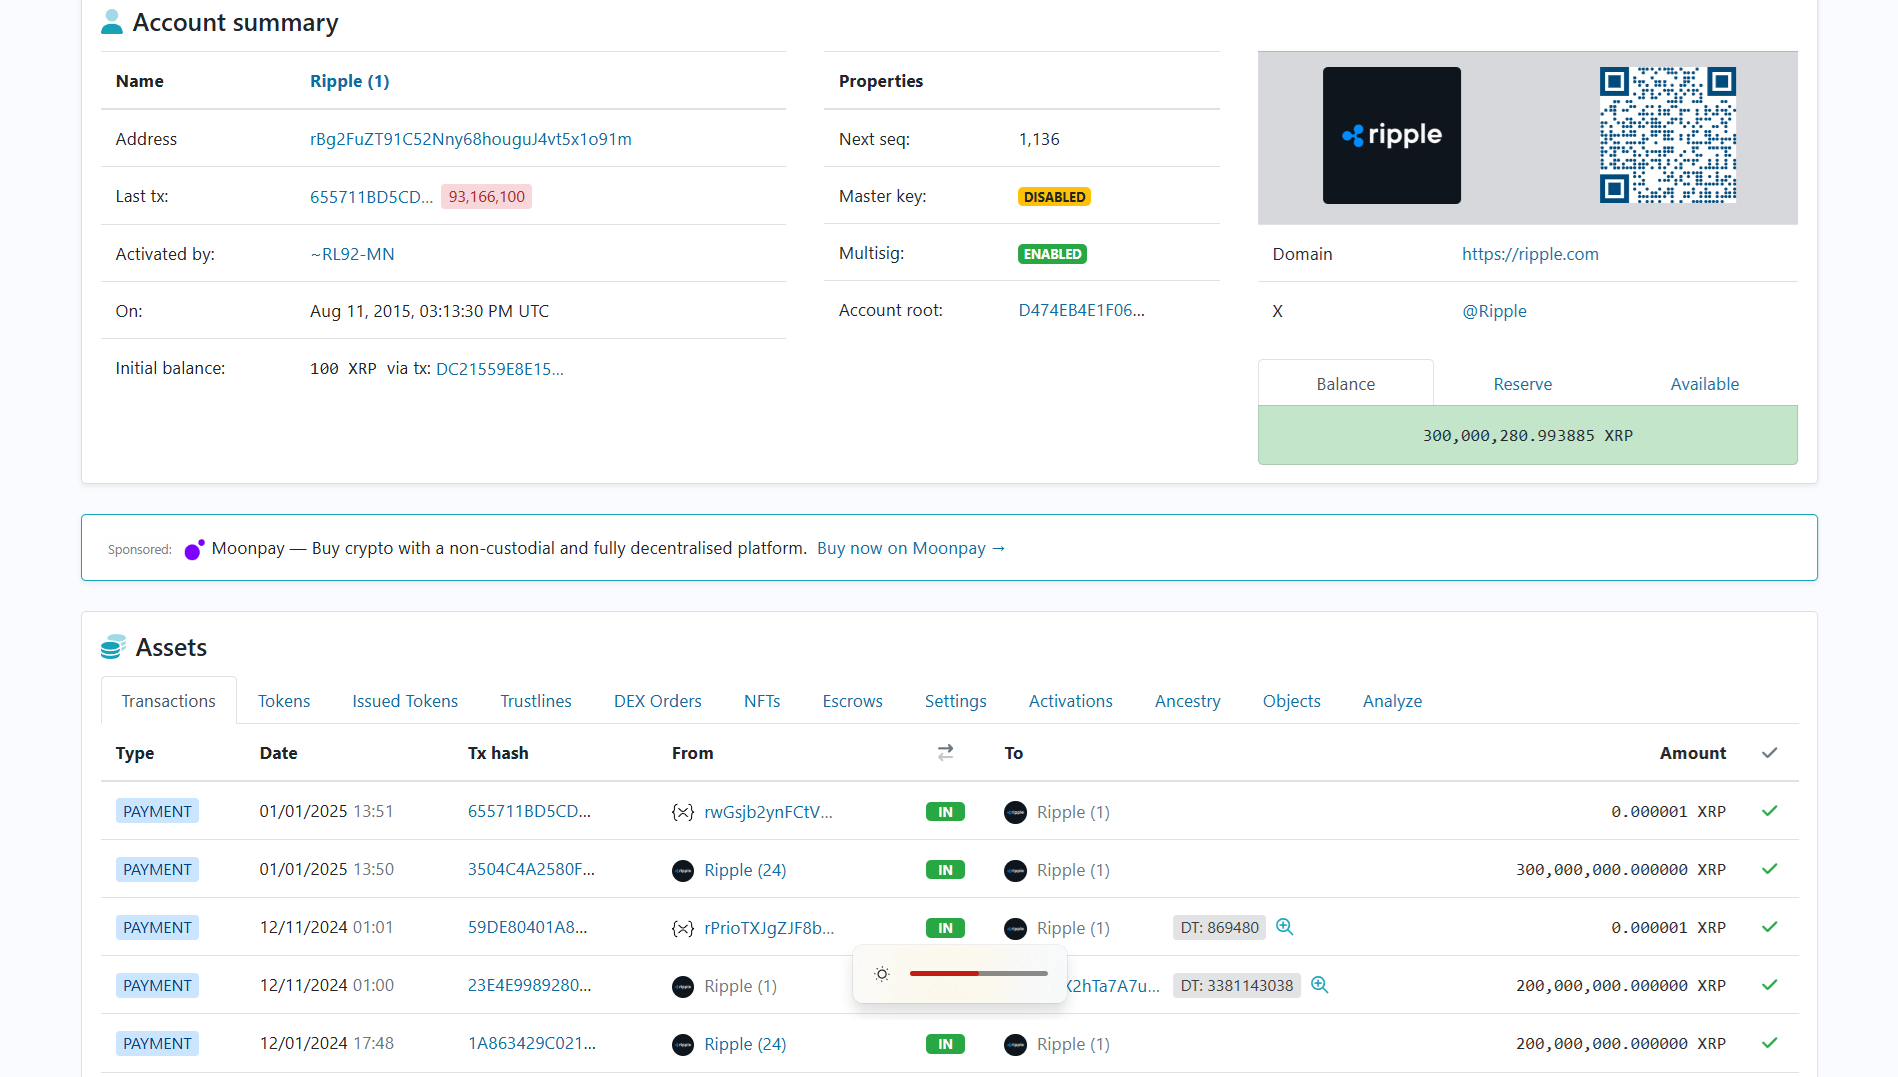The height and width of the screenshot is (1077, 1898).
Task: Open the Ripple logo image
Action: (1391, 135)
